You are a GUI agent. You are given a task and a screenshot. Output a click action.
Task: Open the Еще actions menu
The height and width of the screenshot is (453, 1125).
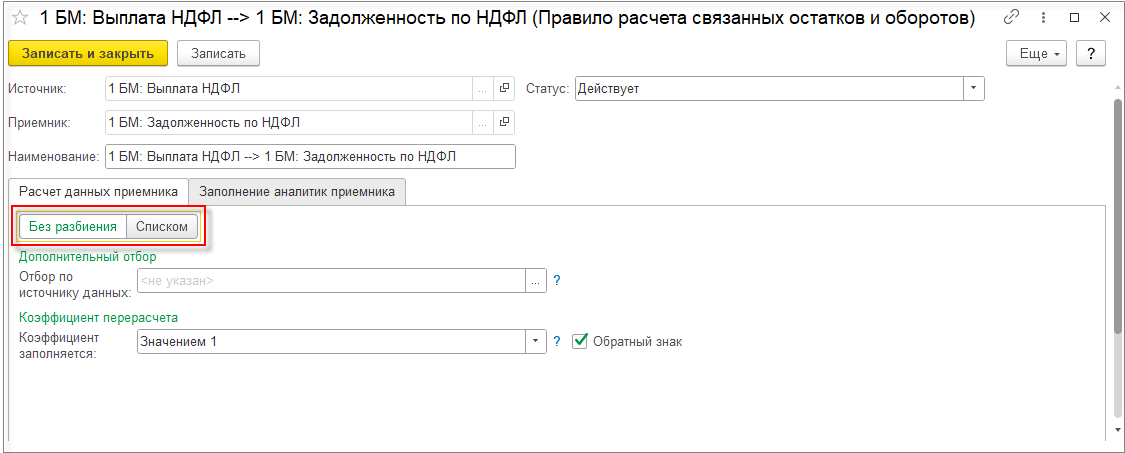[x=1038, y=54]
